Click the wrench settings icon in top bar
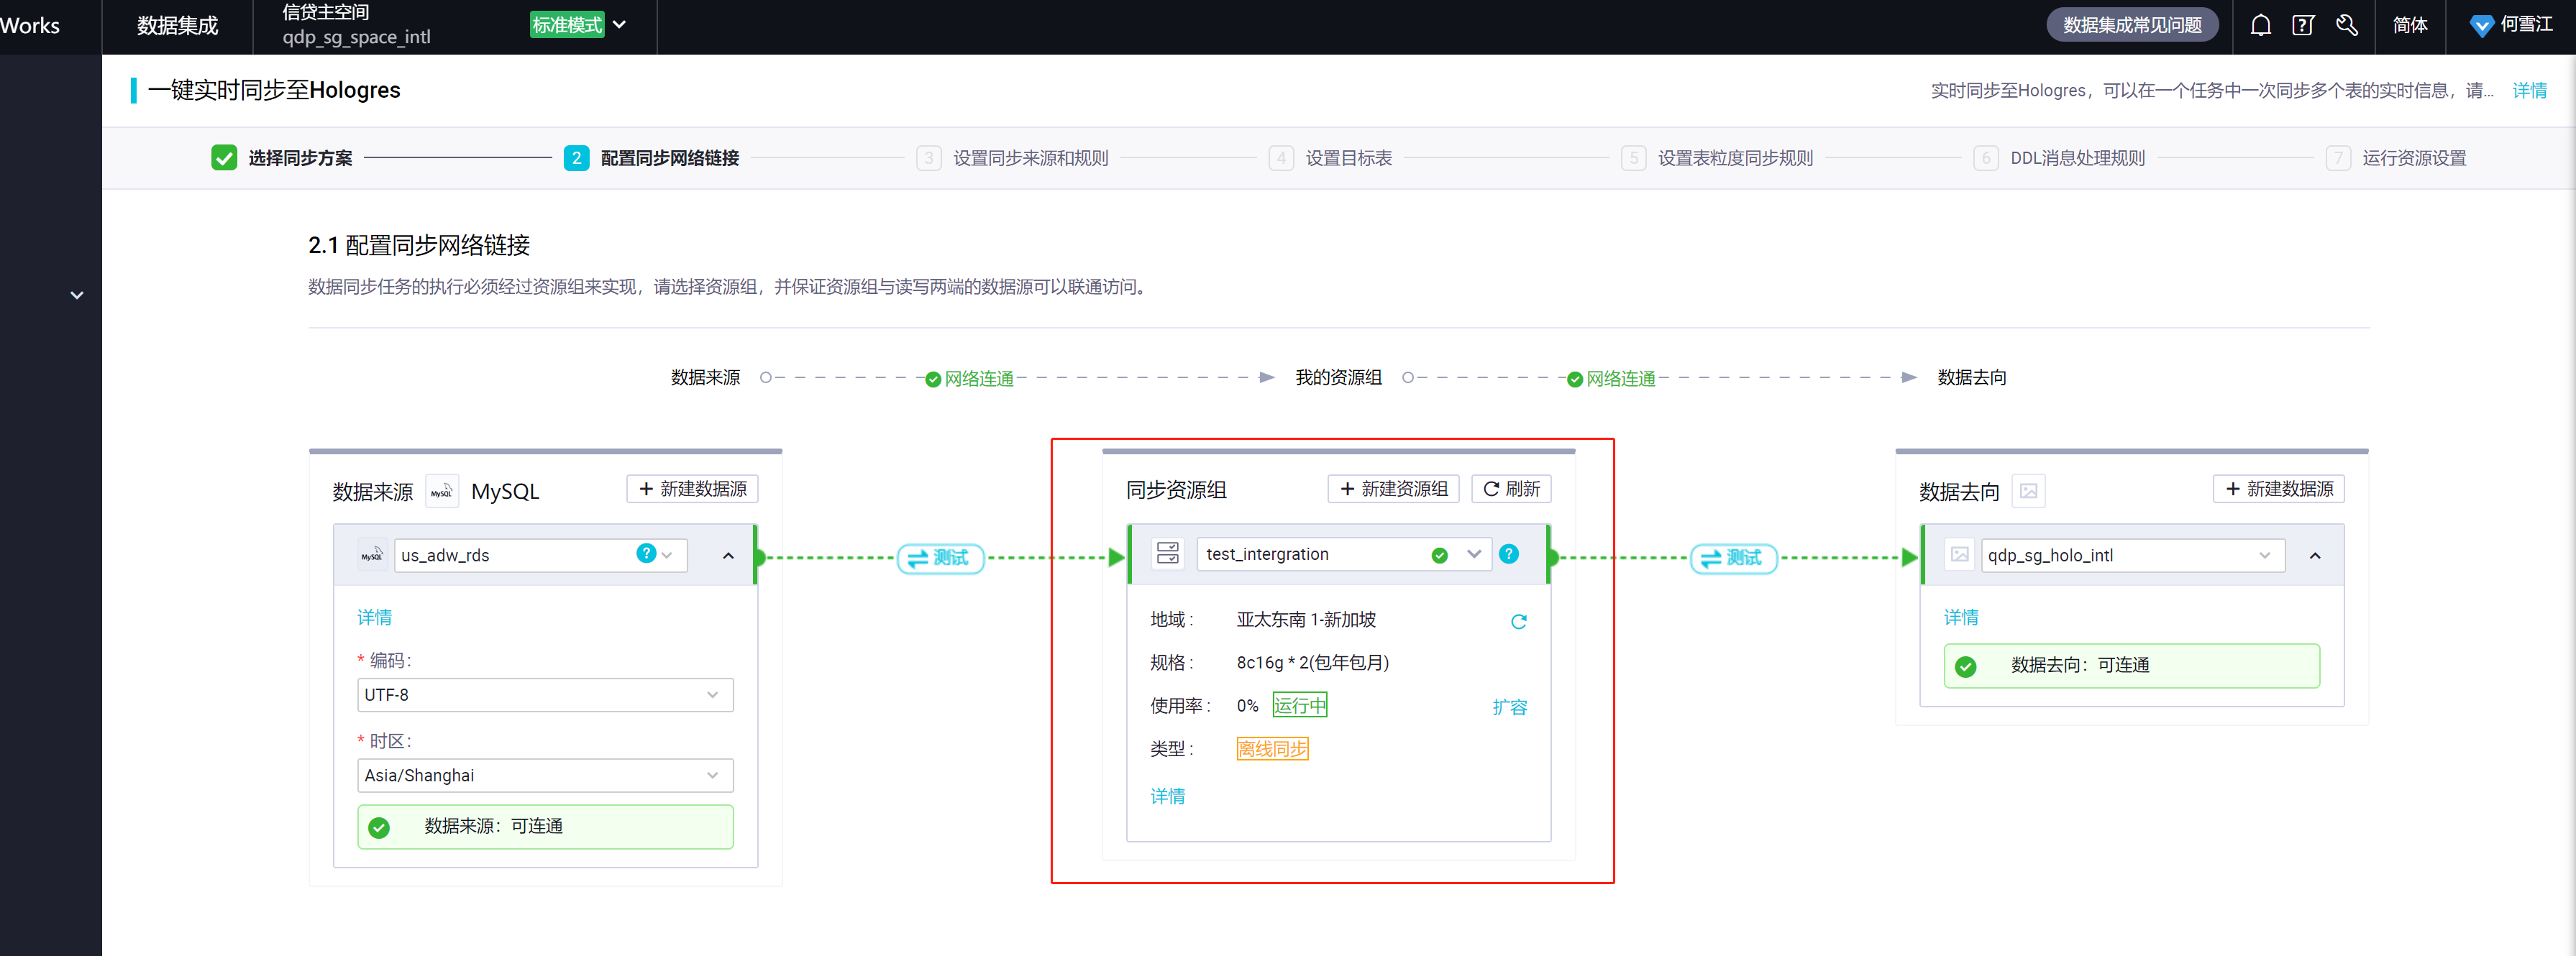Viewport: 2576px width, 956px height. click(x=2347, y=25)
